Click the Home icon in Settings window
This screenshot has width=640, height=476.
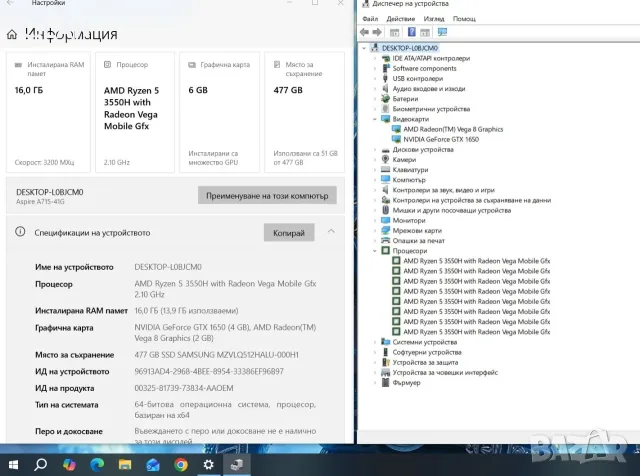click(12, 34)
